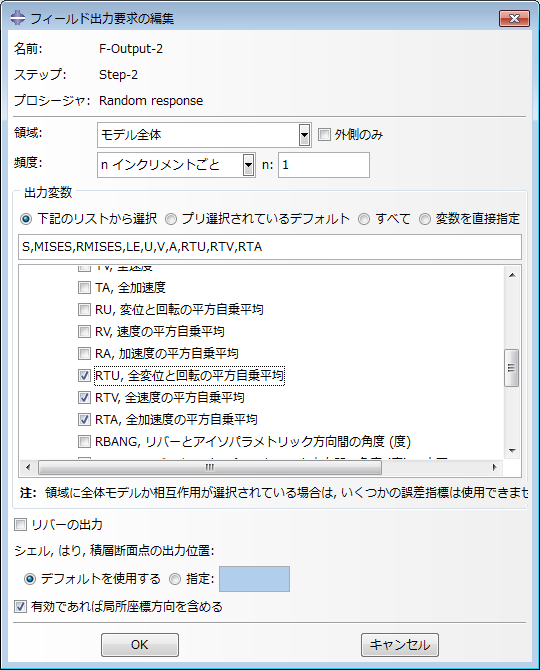Select the すべて radio button
This screenshot has width=540, height=670.
[364, 219]
